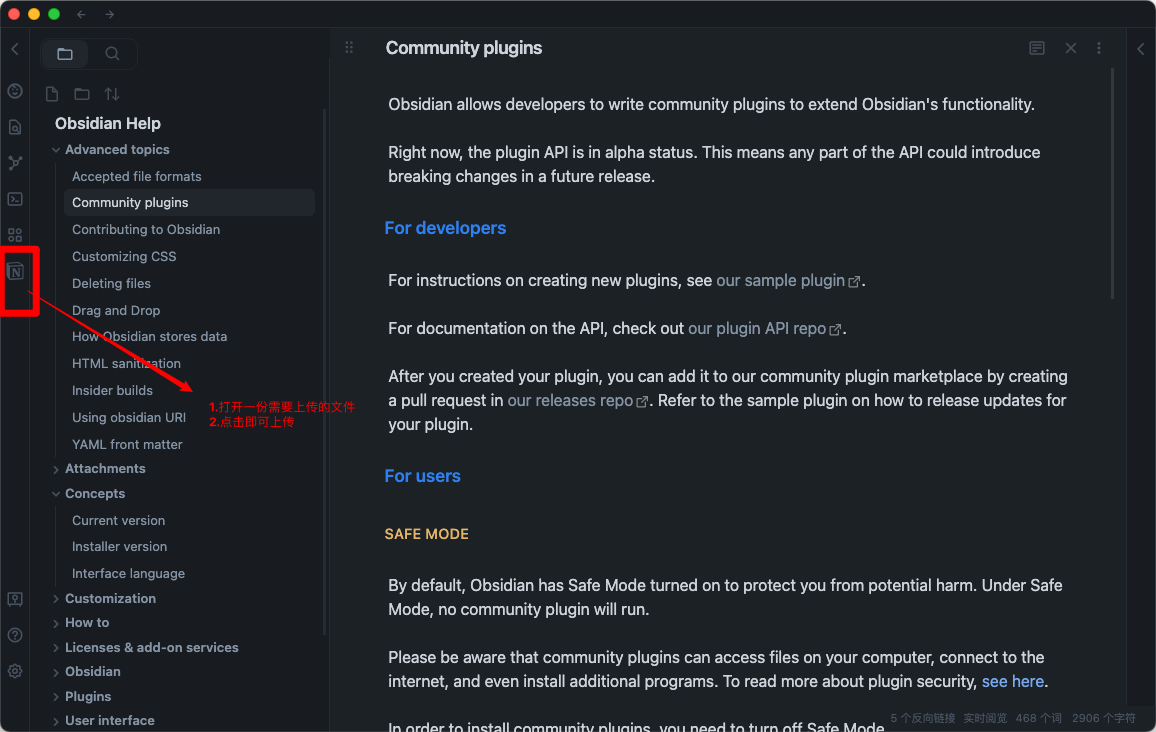
Task: Expand the Customization folder
Action: coord(56,599)
